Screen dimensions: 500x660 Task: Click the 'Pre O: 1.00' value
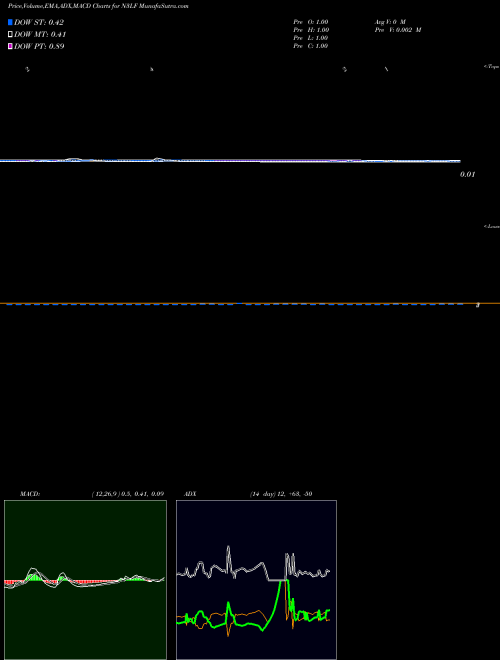[311, 22]
